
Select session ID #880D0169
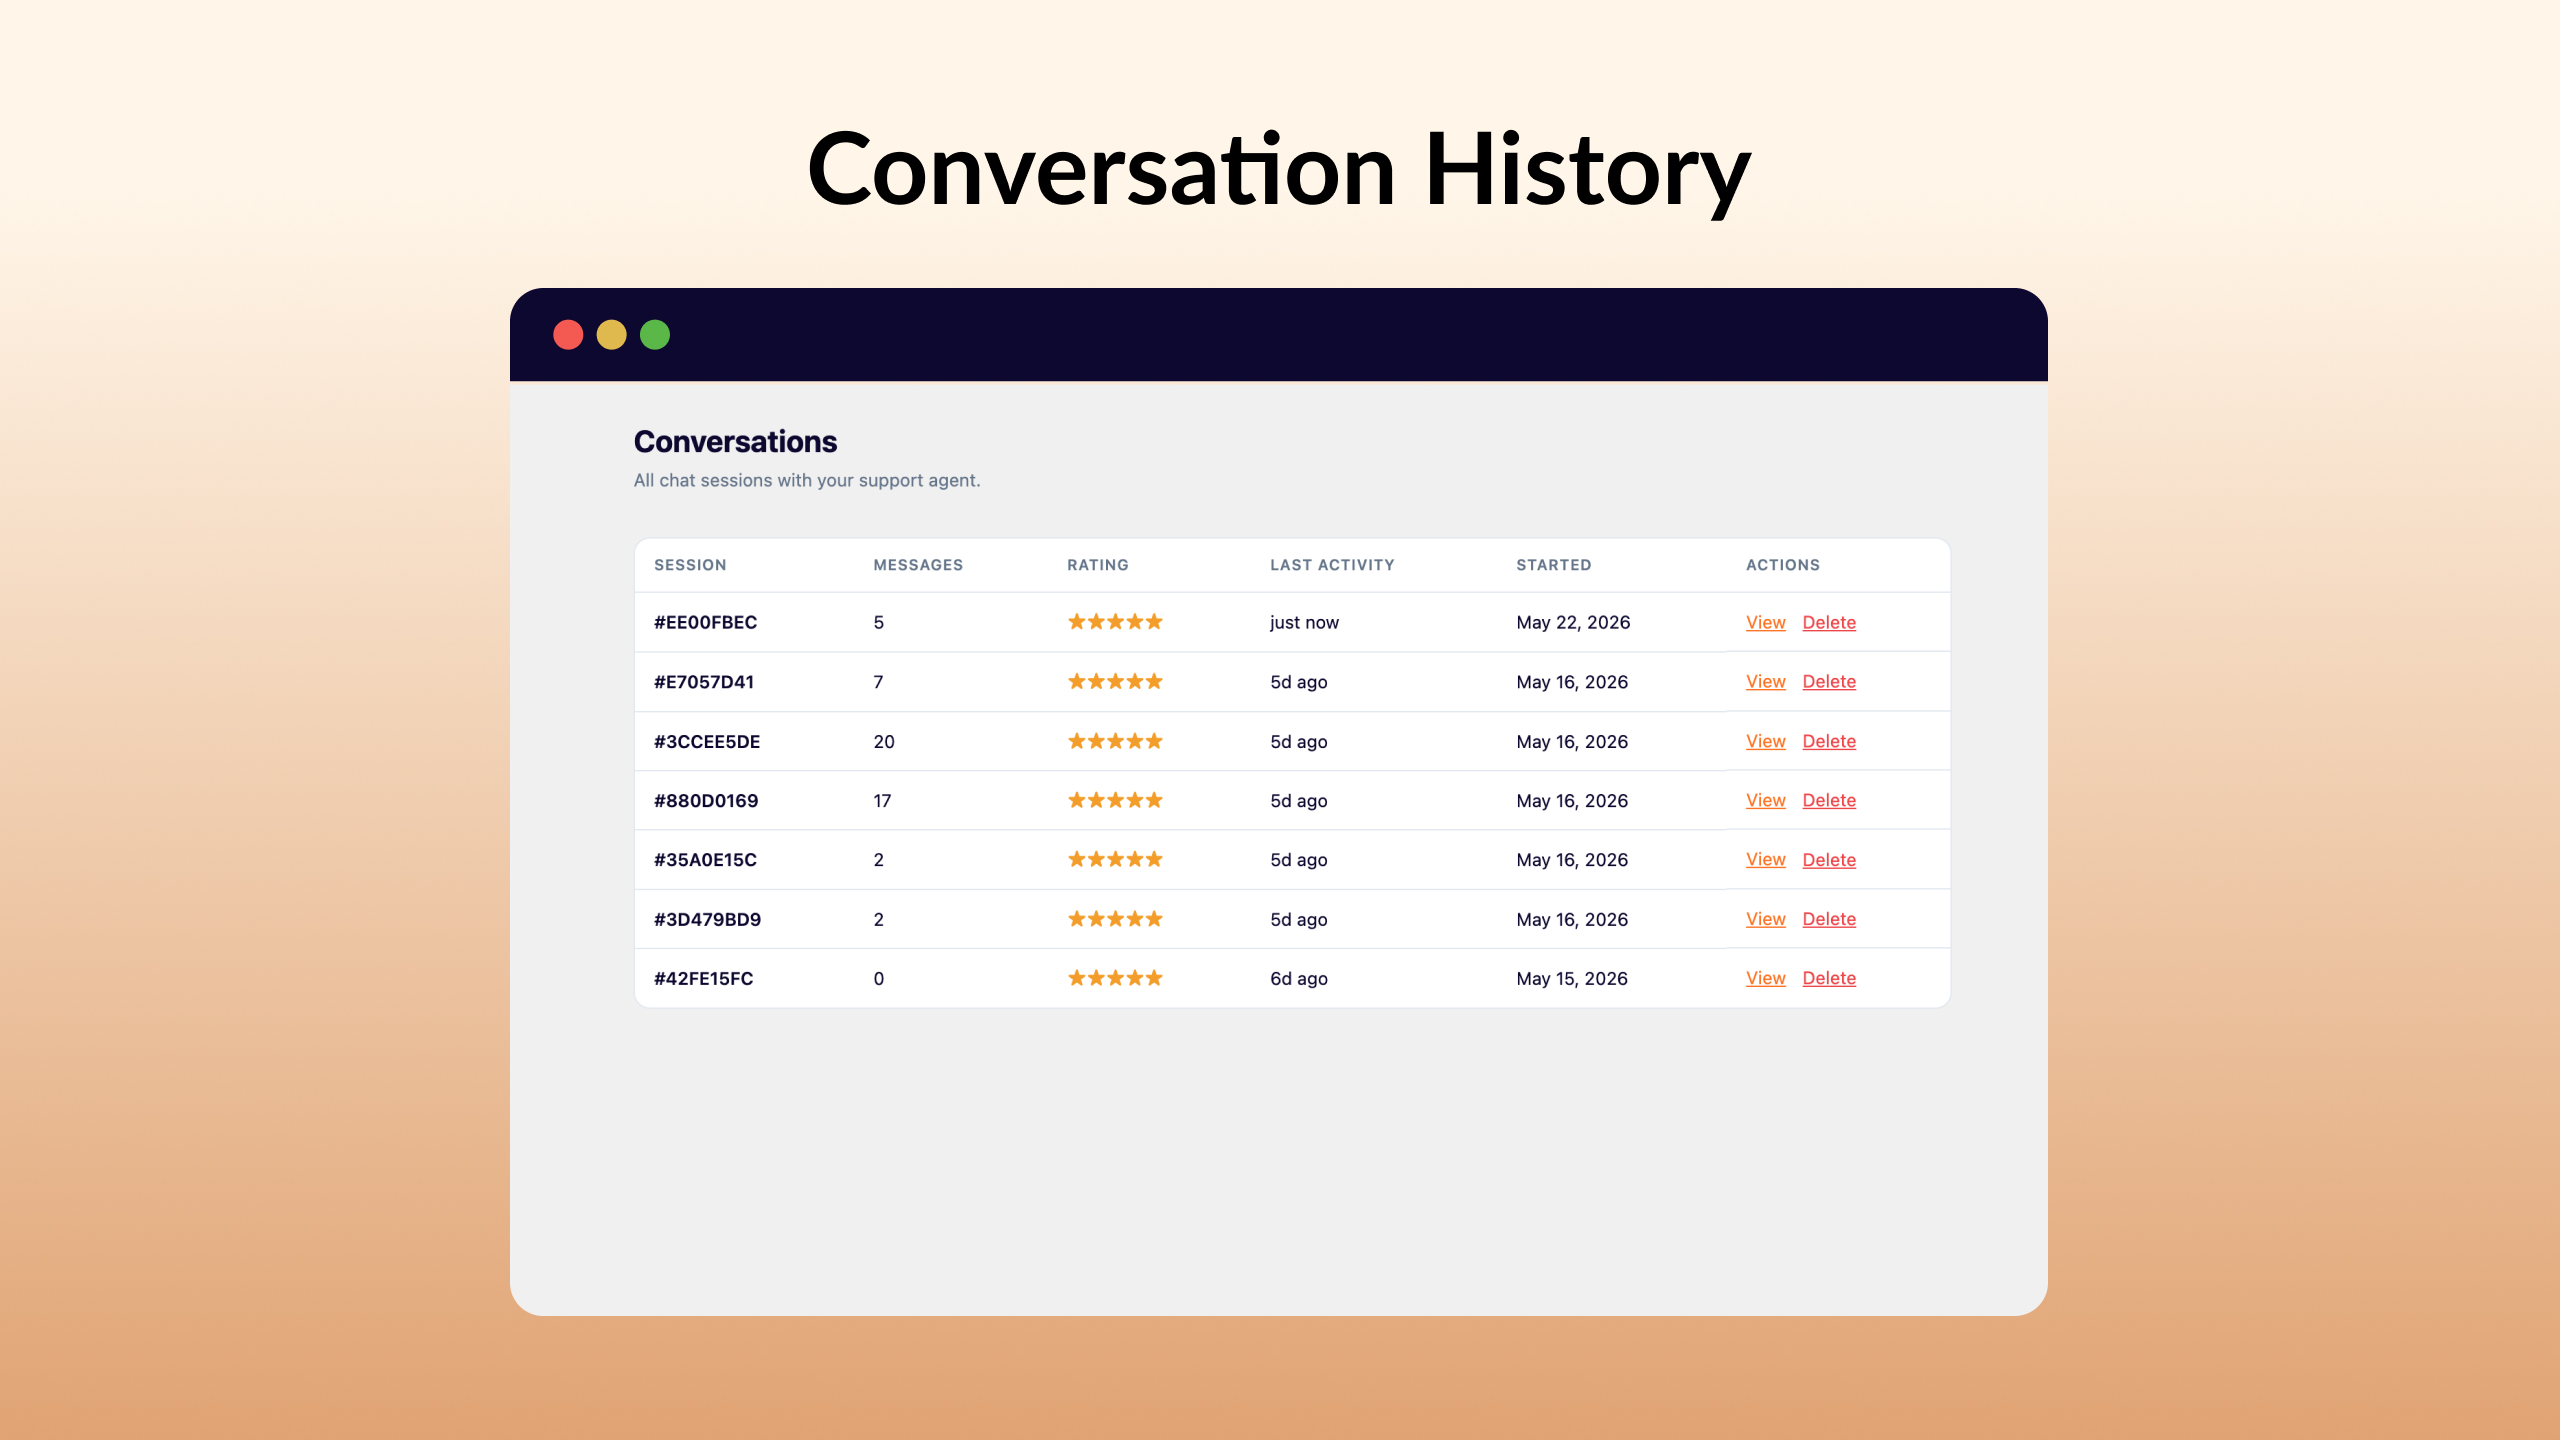click(706, 801)
